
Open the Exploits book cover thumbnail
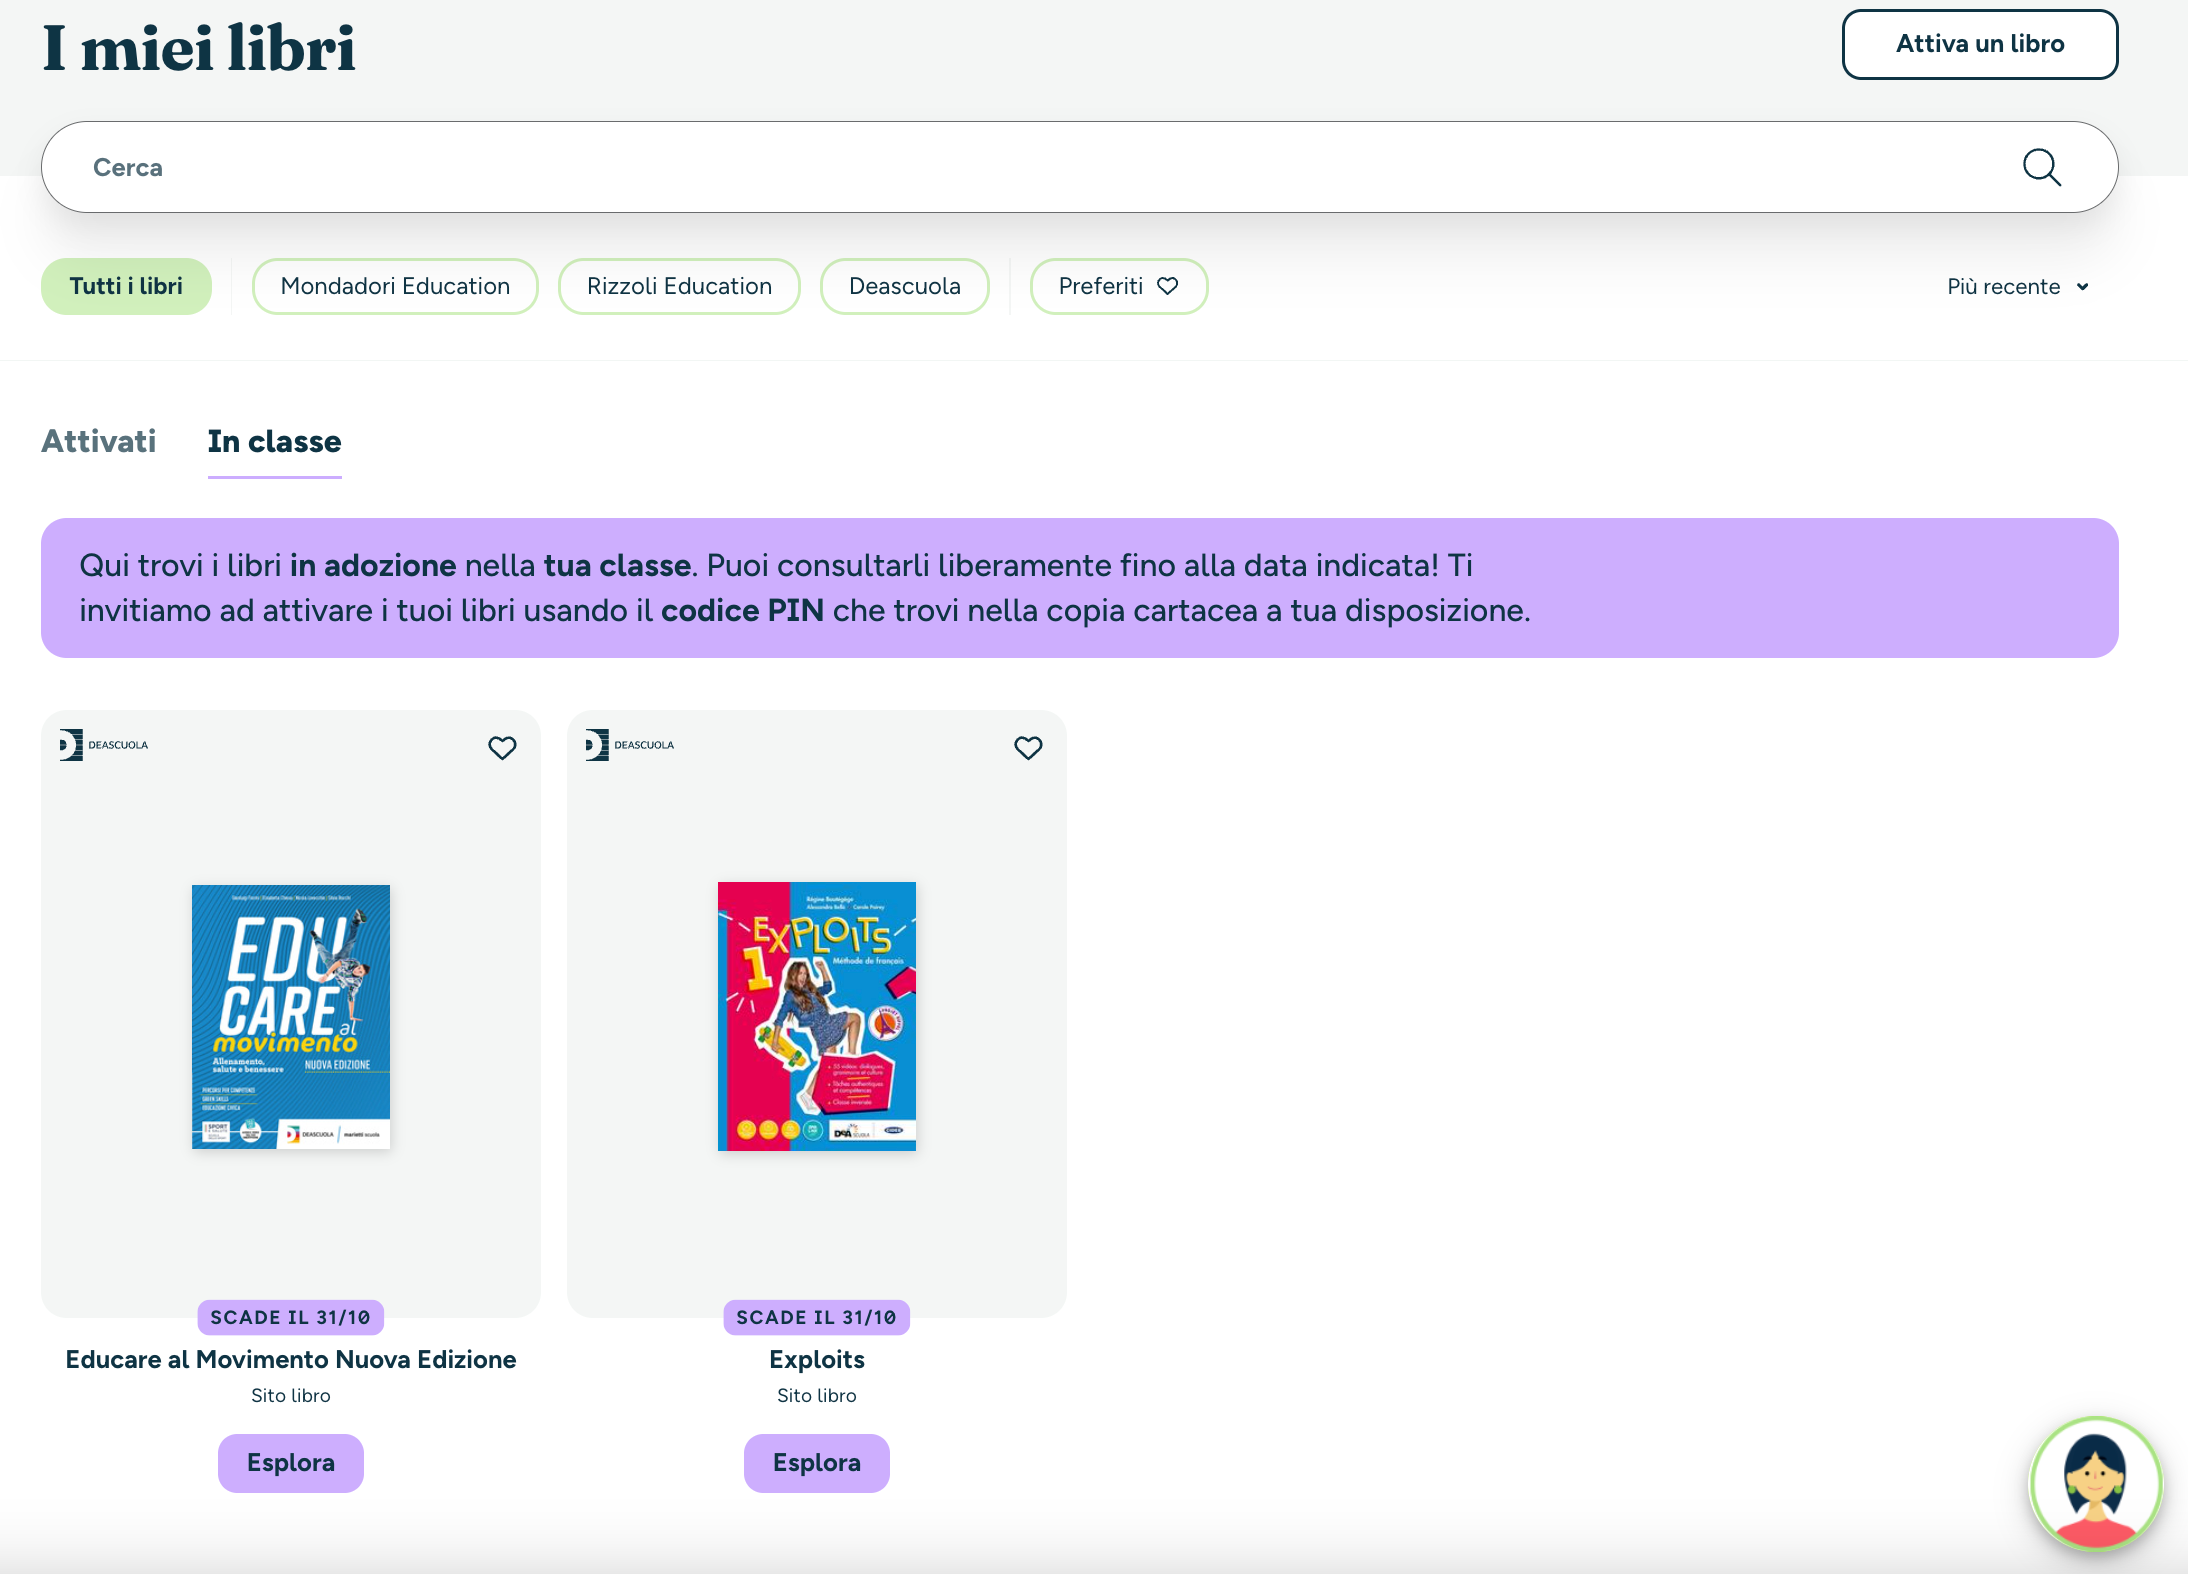817,1016
